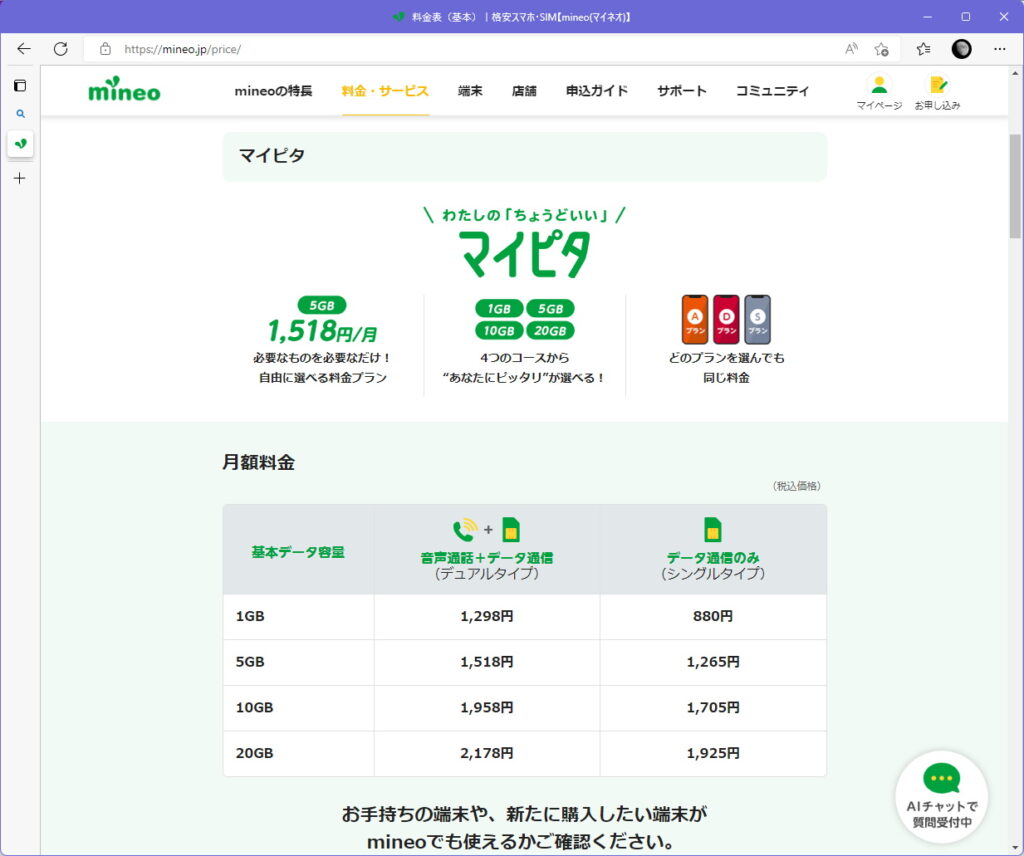Click the single-type SIM card icon
The width and height of the screenshot is (1024, 856).
pos(712,530)
